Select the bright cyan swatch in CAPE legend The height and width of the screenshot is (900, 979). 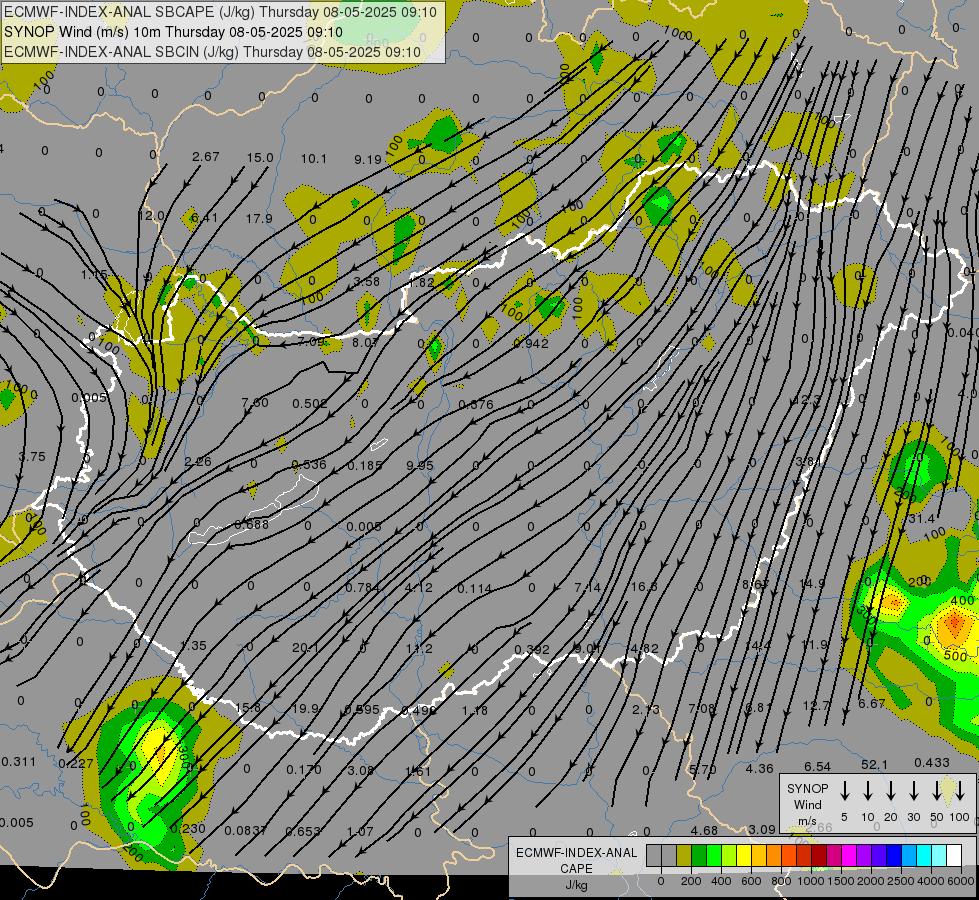(x=924, y=856)
